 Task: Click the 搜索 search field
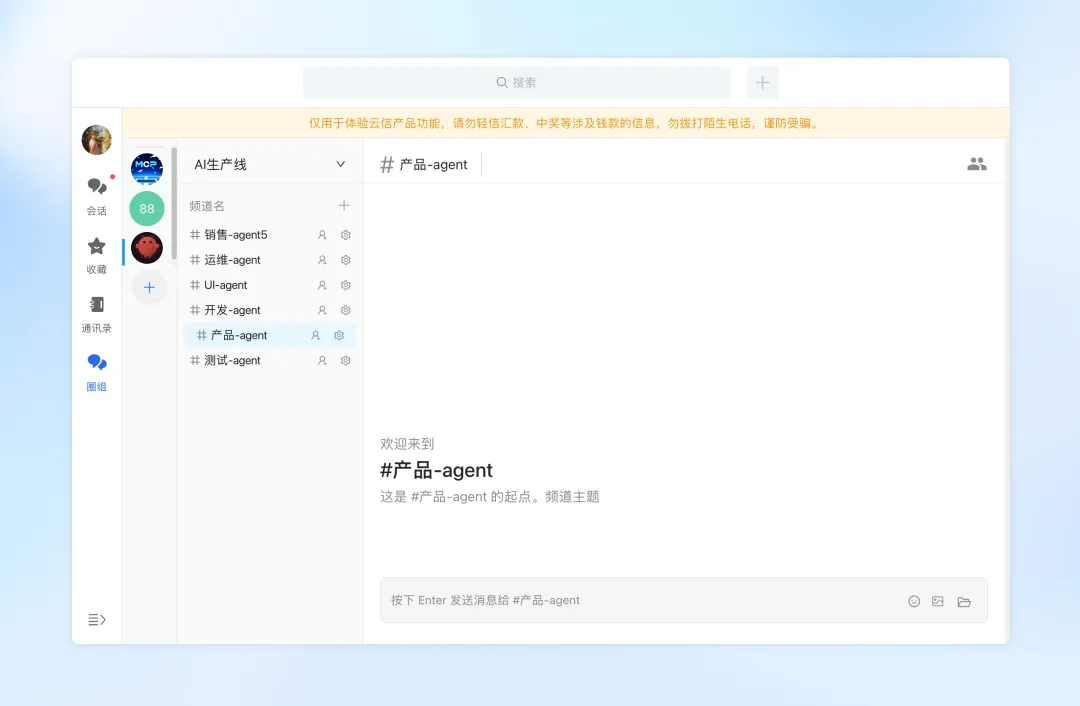tap(517, 83)
